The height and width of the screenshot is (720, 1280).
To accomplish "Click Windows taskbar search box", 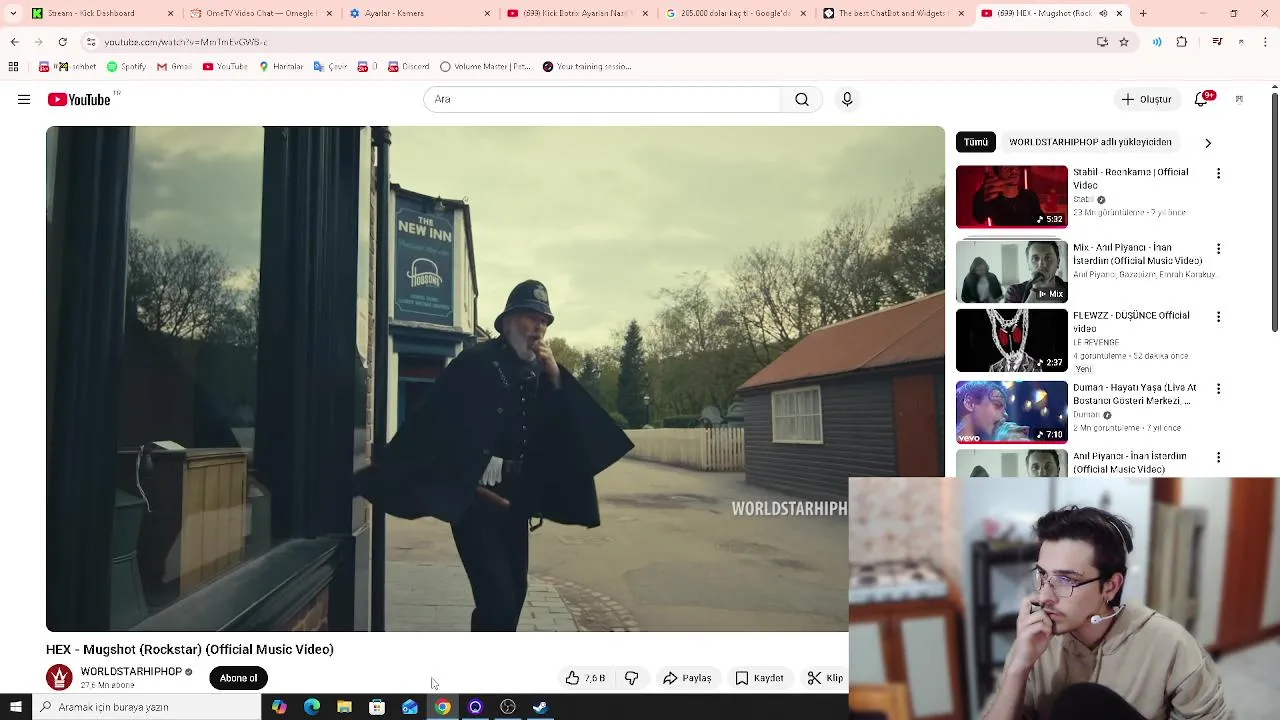I will point(146,707).
